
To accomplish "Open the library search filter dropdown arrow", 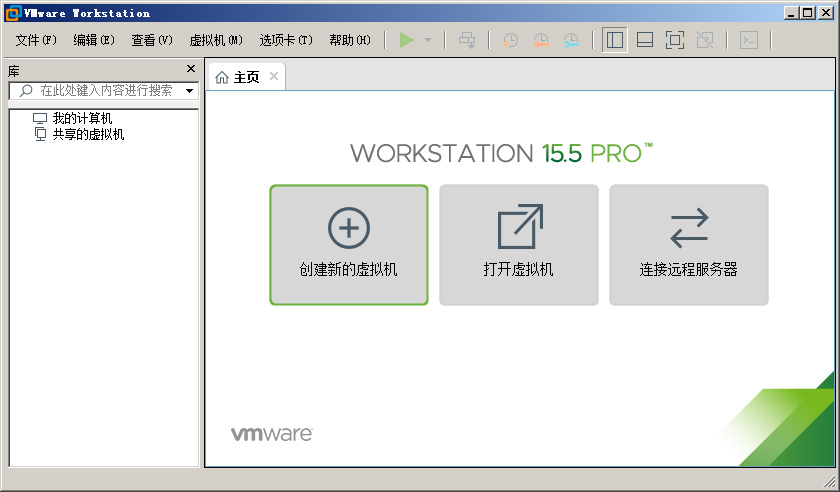I will point(189,91).
